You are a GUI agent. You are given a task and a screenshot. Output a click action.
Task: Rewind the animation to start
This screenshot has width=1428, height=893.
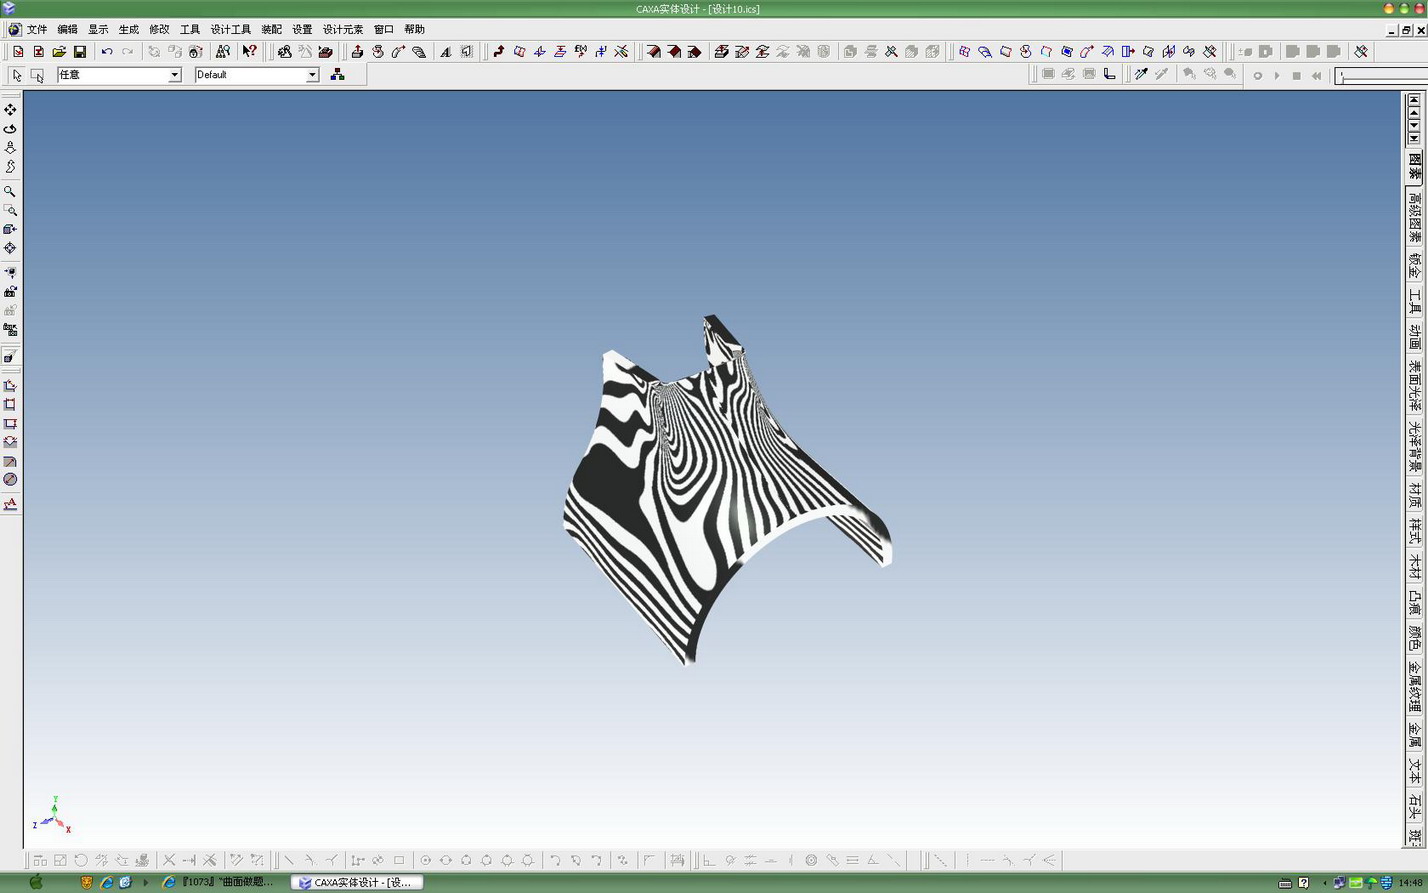(x=1317, y=75)
